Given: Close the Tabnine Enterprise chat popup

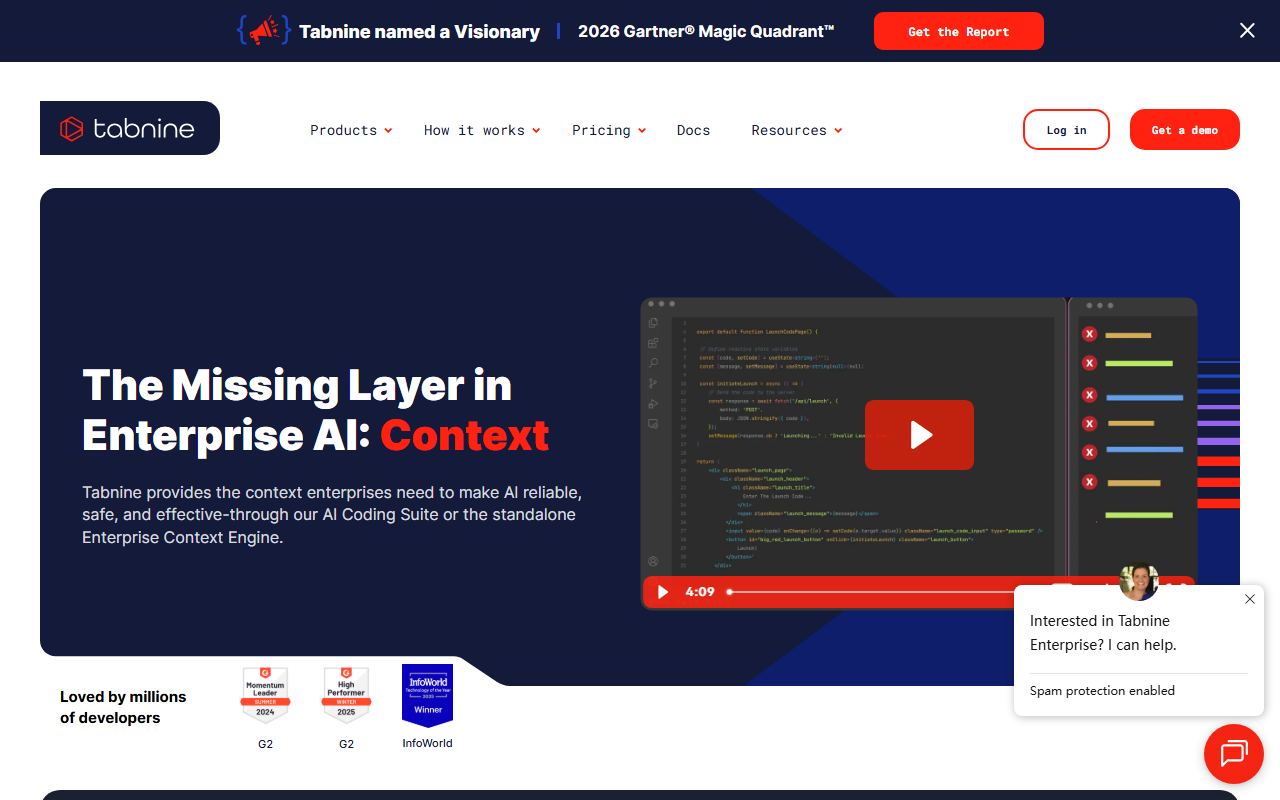Looking at the screenshot, I should [1249, 599].
